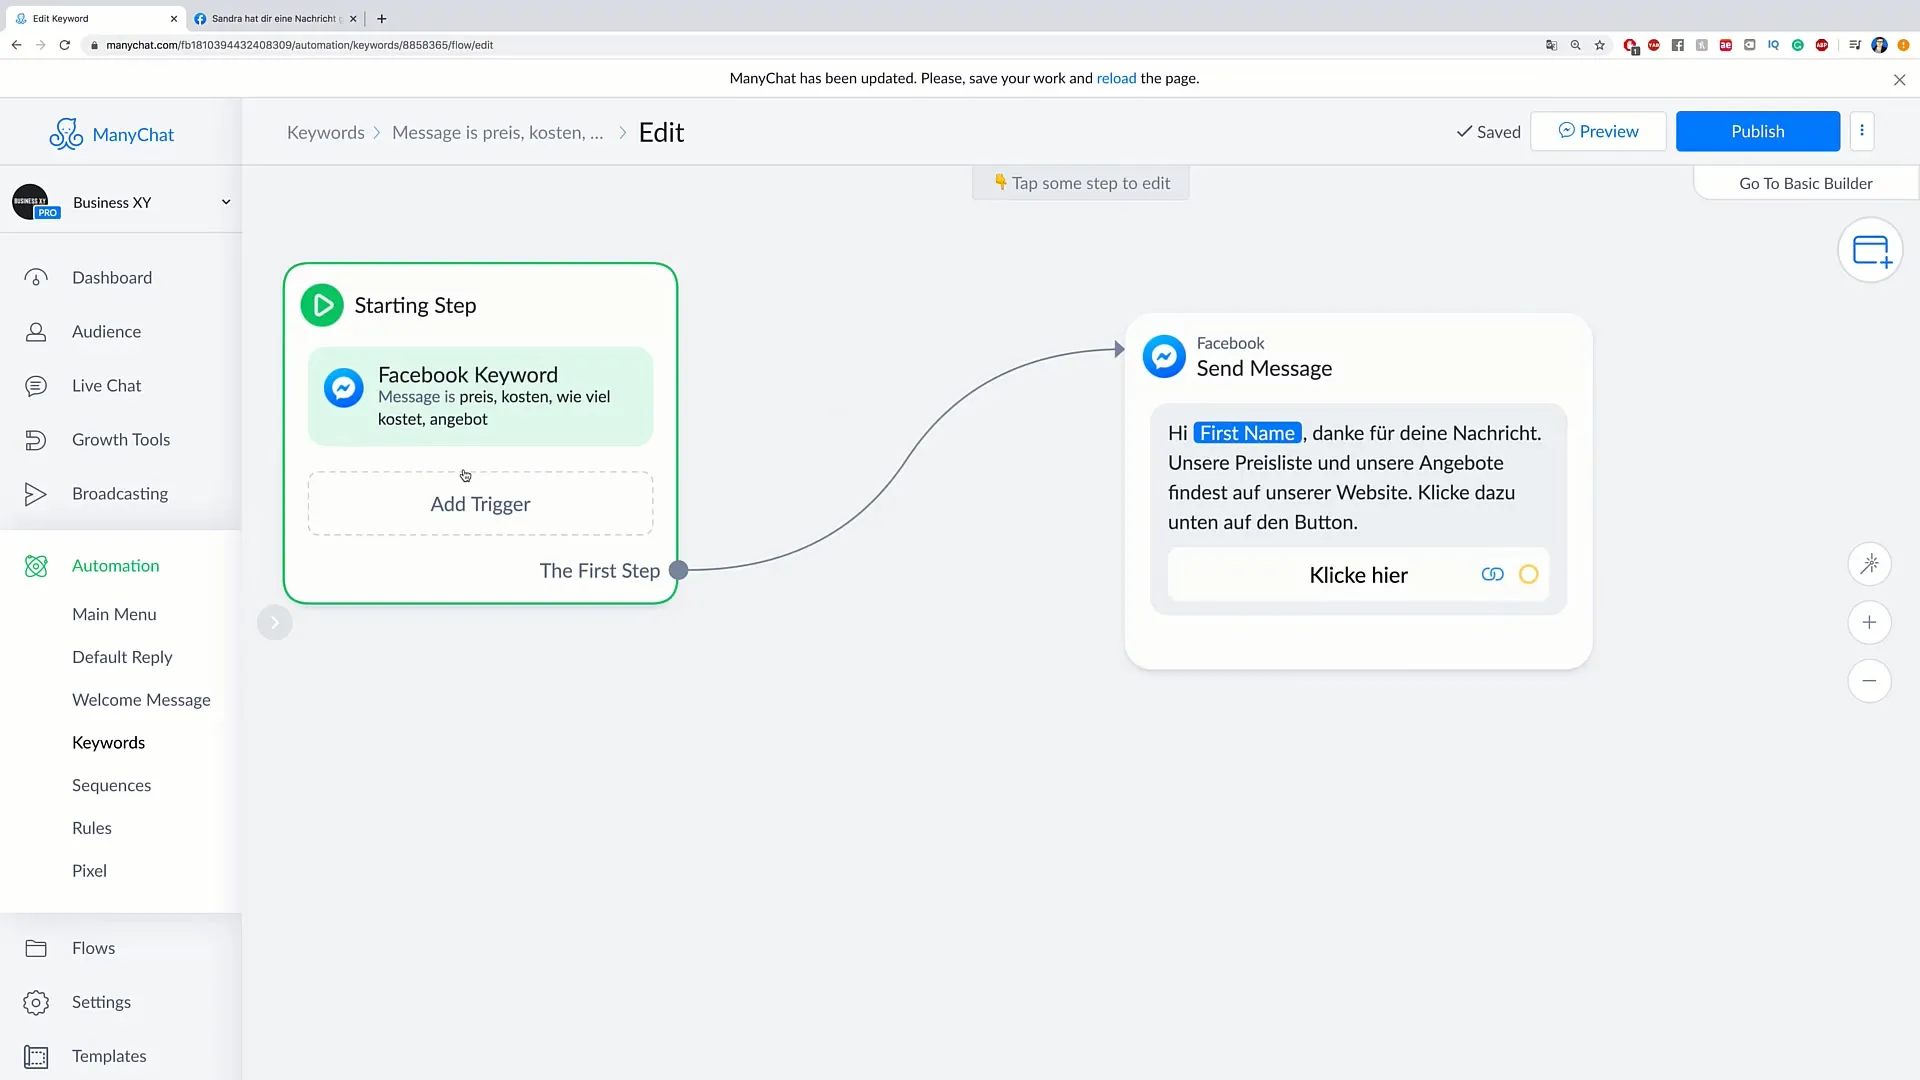
Task: Select the Facebook Keyword trigger card
Action: click(x=480, y=396)
